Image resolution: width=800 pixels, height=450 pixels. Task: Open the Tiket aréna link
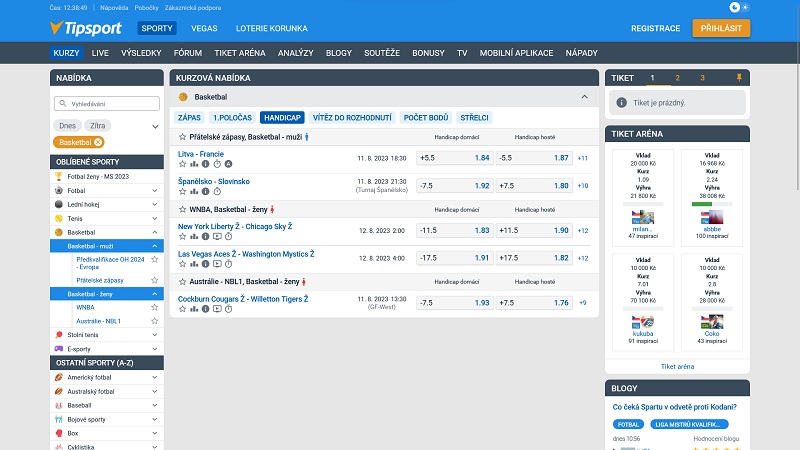click(x=677, y=366)
